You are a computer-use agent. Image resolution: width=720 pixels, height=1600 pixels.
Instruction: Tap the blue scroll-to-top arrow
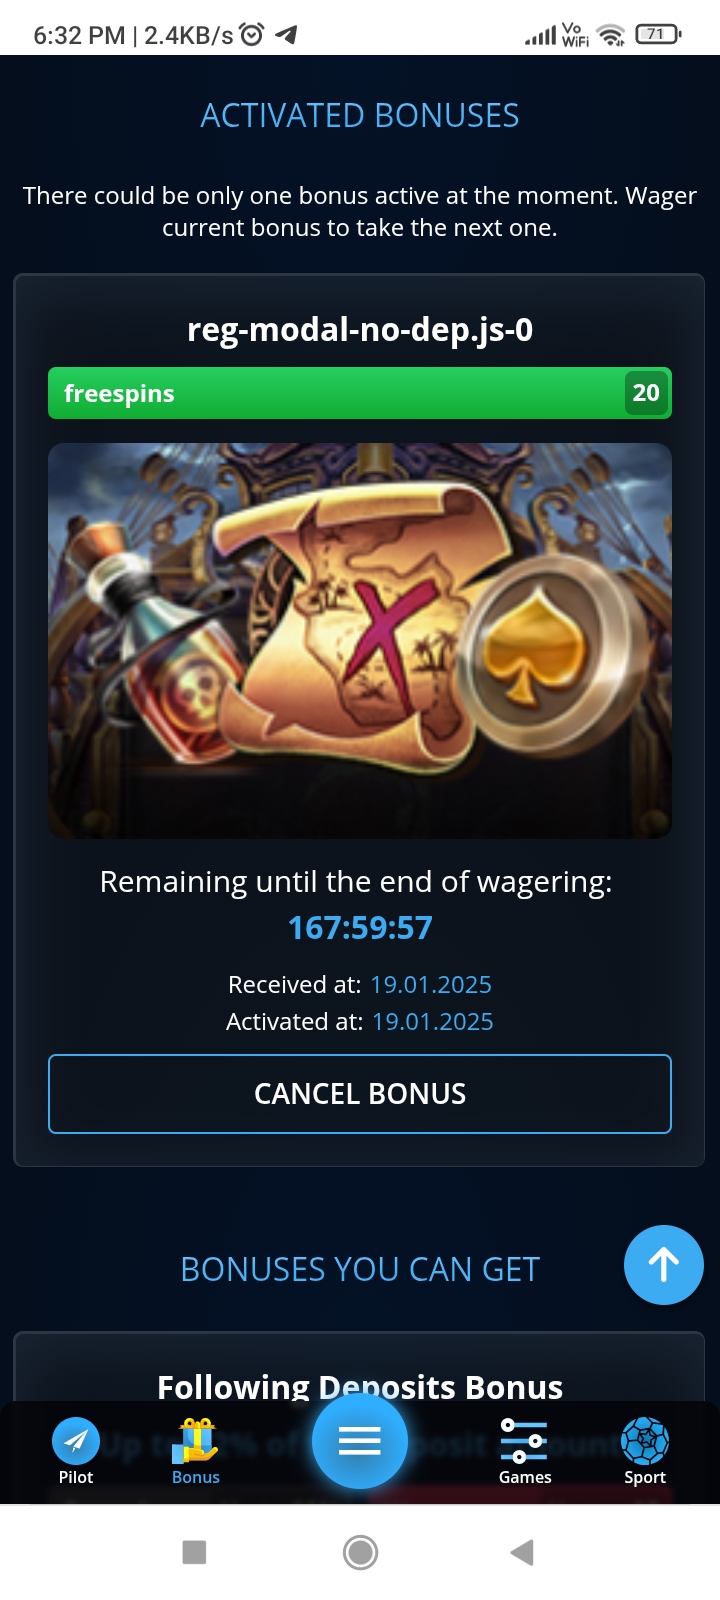click(664, 1265)
